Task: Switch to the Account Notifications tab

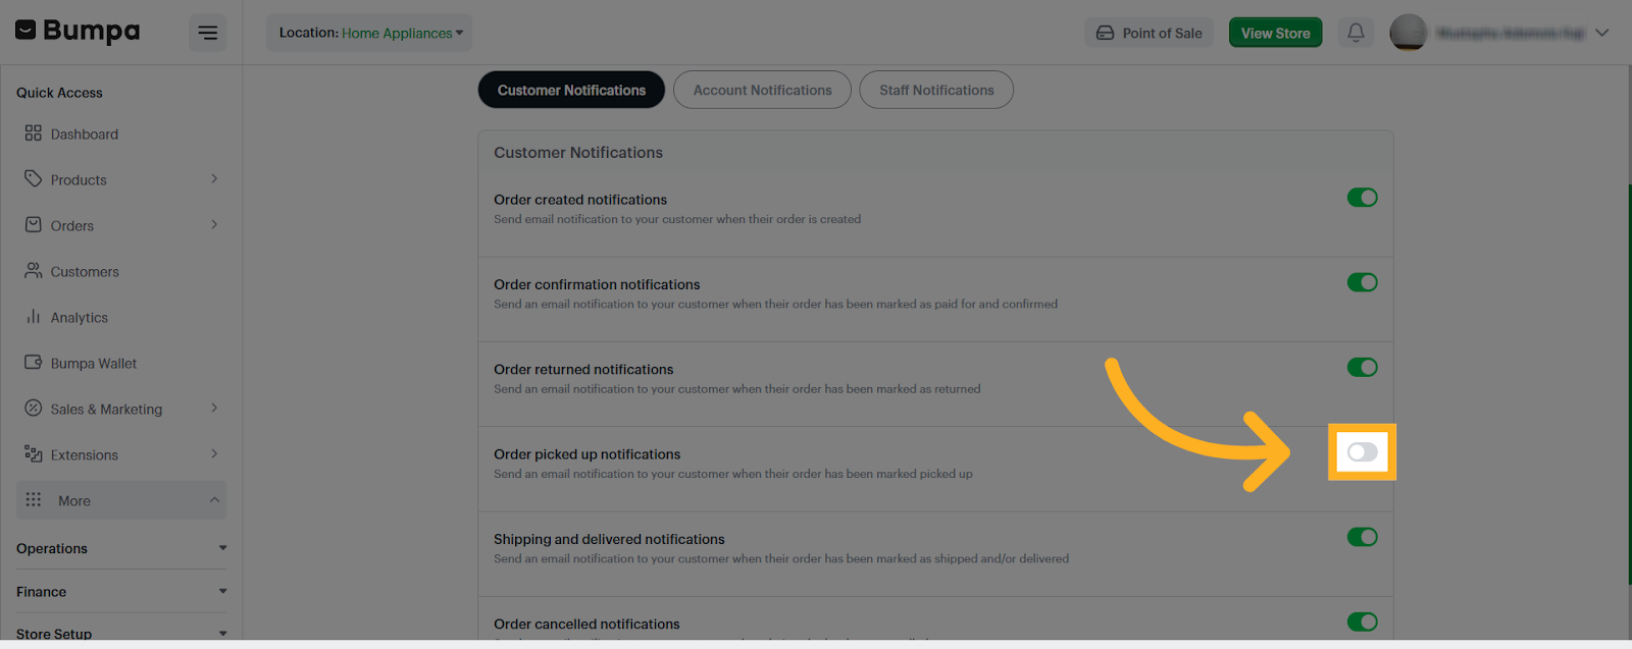Action: coord(762,89)
